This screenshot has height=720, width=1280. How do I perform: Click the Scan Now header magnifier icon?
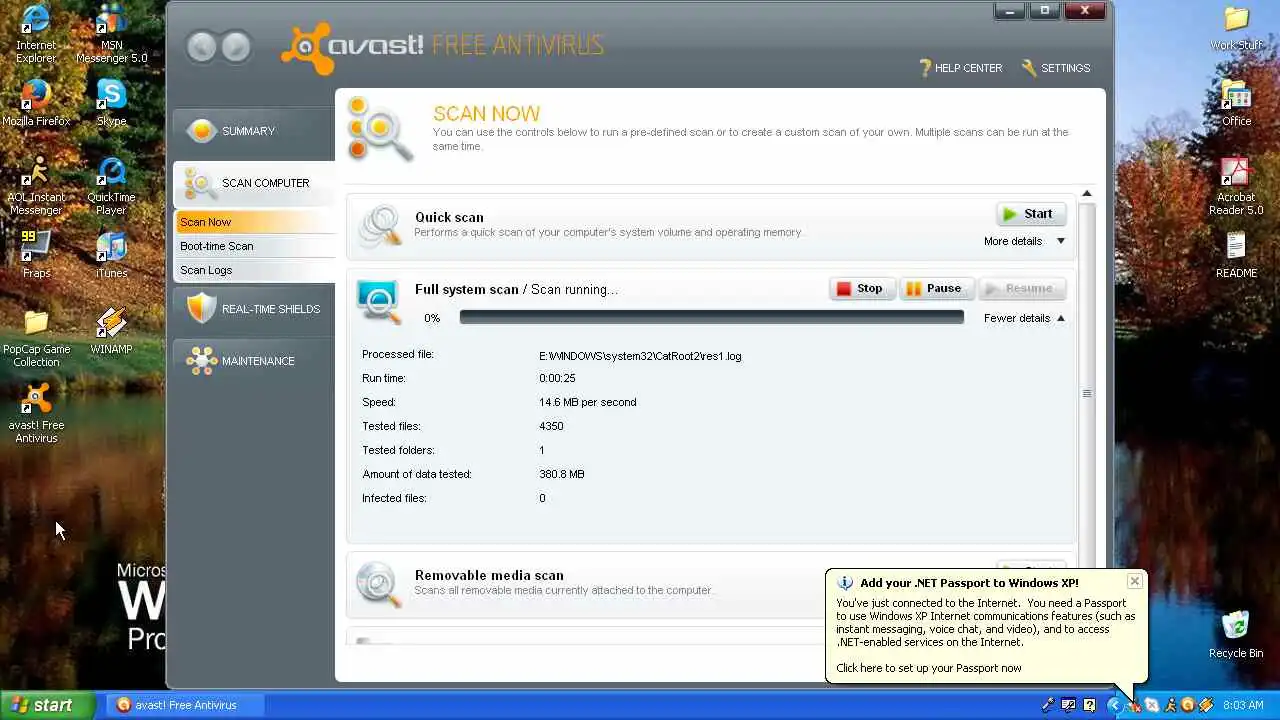[x=380, y=130]
